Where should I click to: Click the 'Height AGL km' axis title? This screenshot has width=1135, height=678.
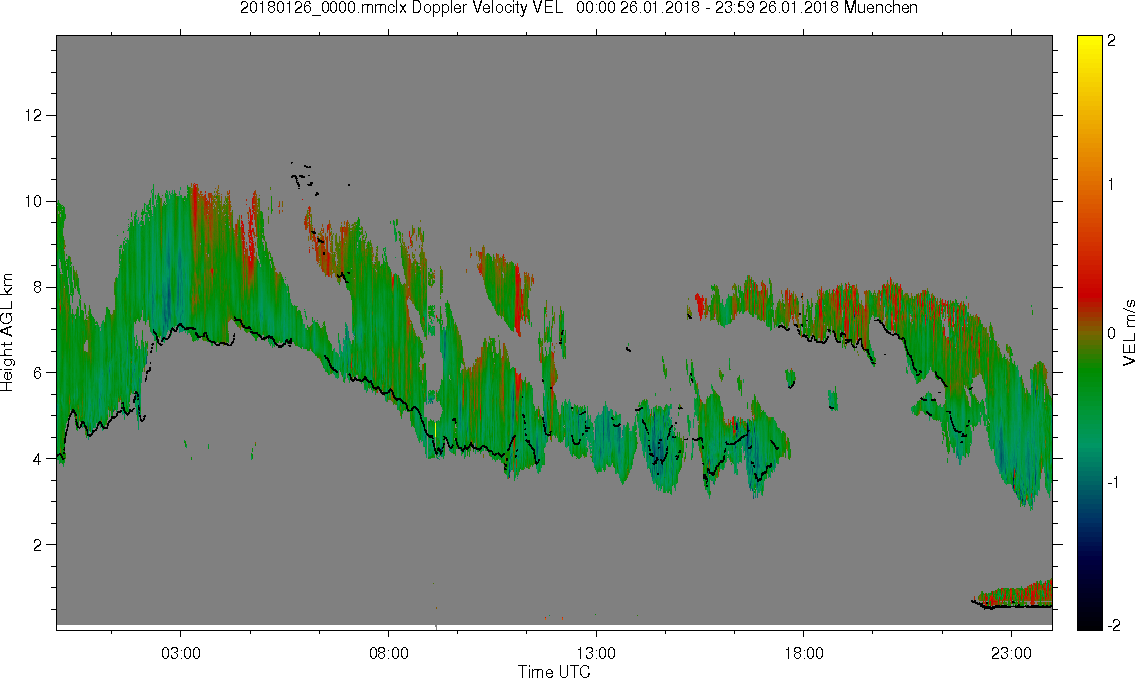tap(7, 333)
